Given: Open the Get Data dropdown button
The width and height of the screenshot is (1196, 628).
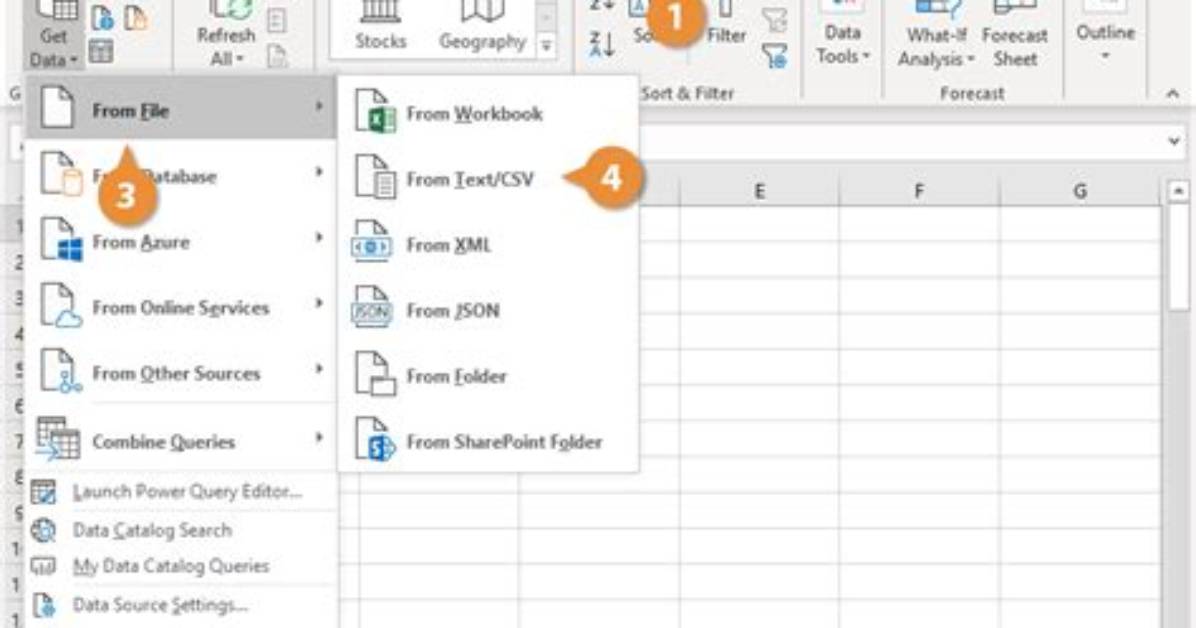Looking at the screenshot, I should click(x=53, y=34).
